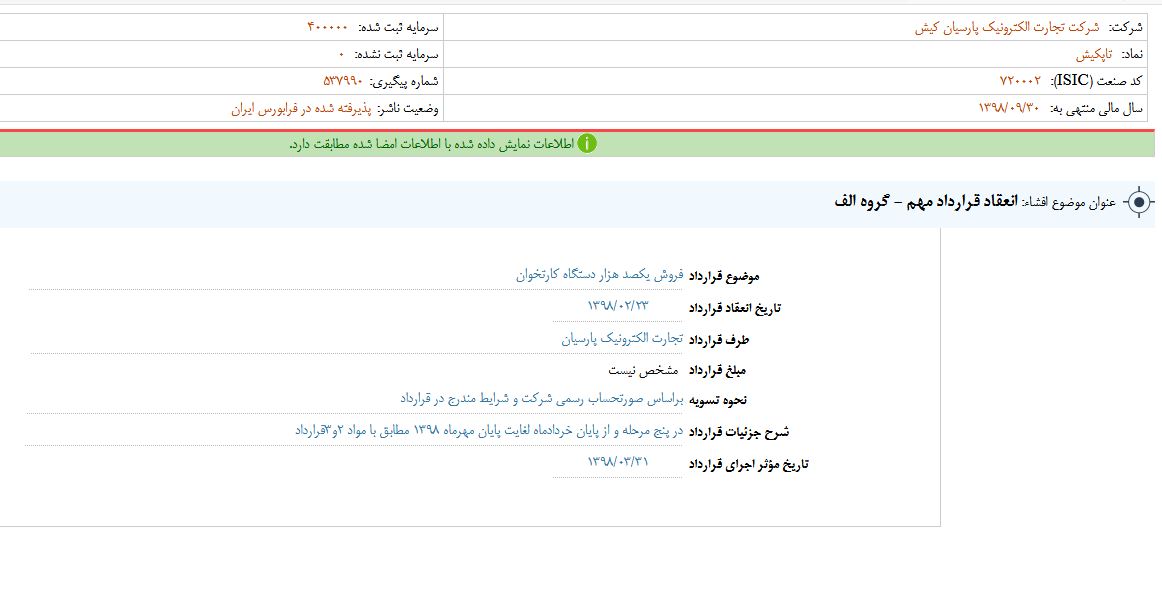Click the unregistered capital value ۰
Viewport: 1162px width, 607px height.
[x=341, y=54]
